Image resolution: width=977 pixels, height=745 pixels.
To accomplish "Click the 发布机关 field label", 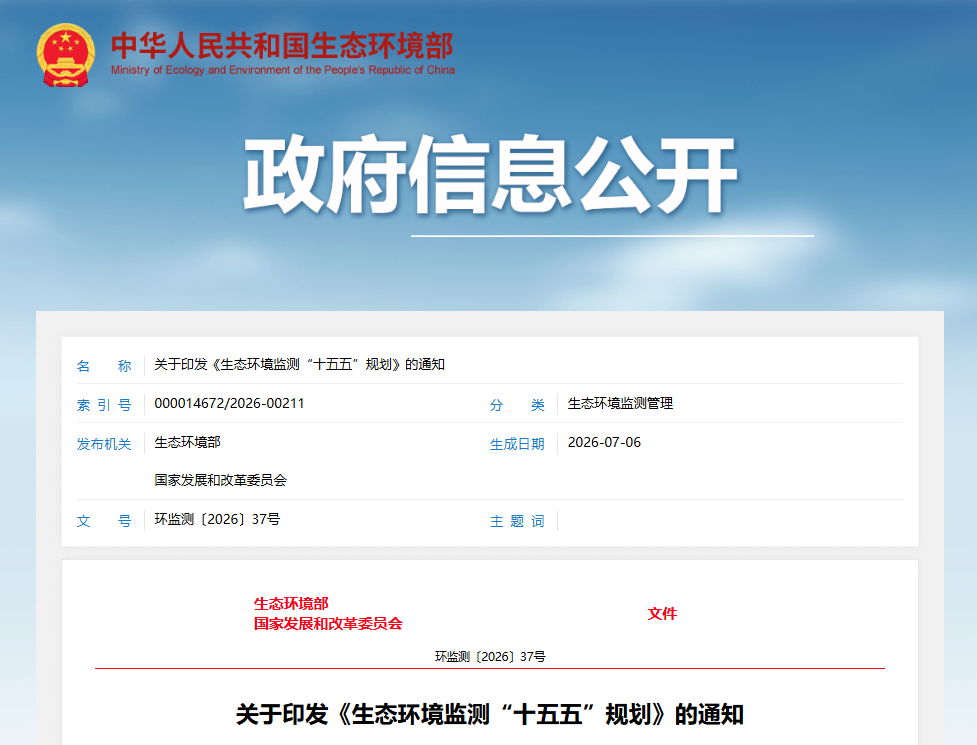I will click(103, 444).
